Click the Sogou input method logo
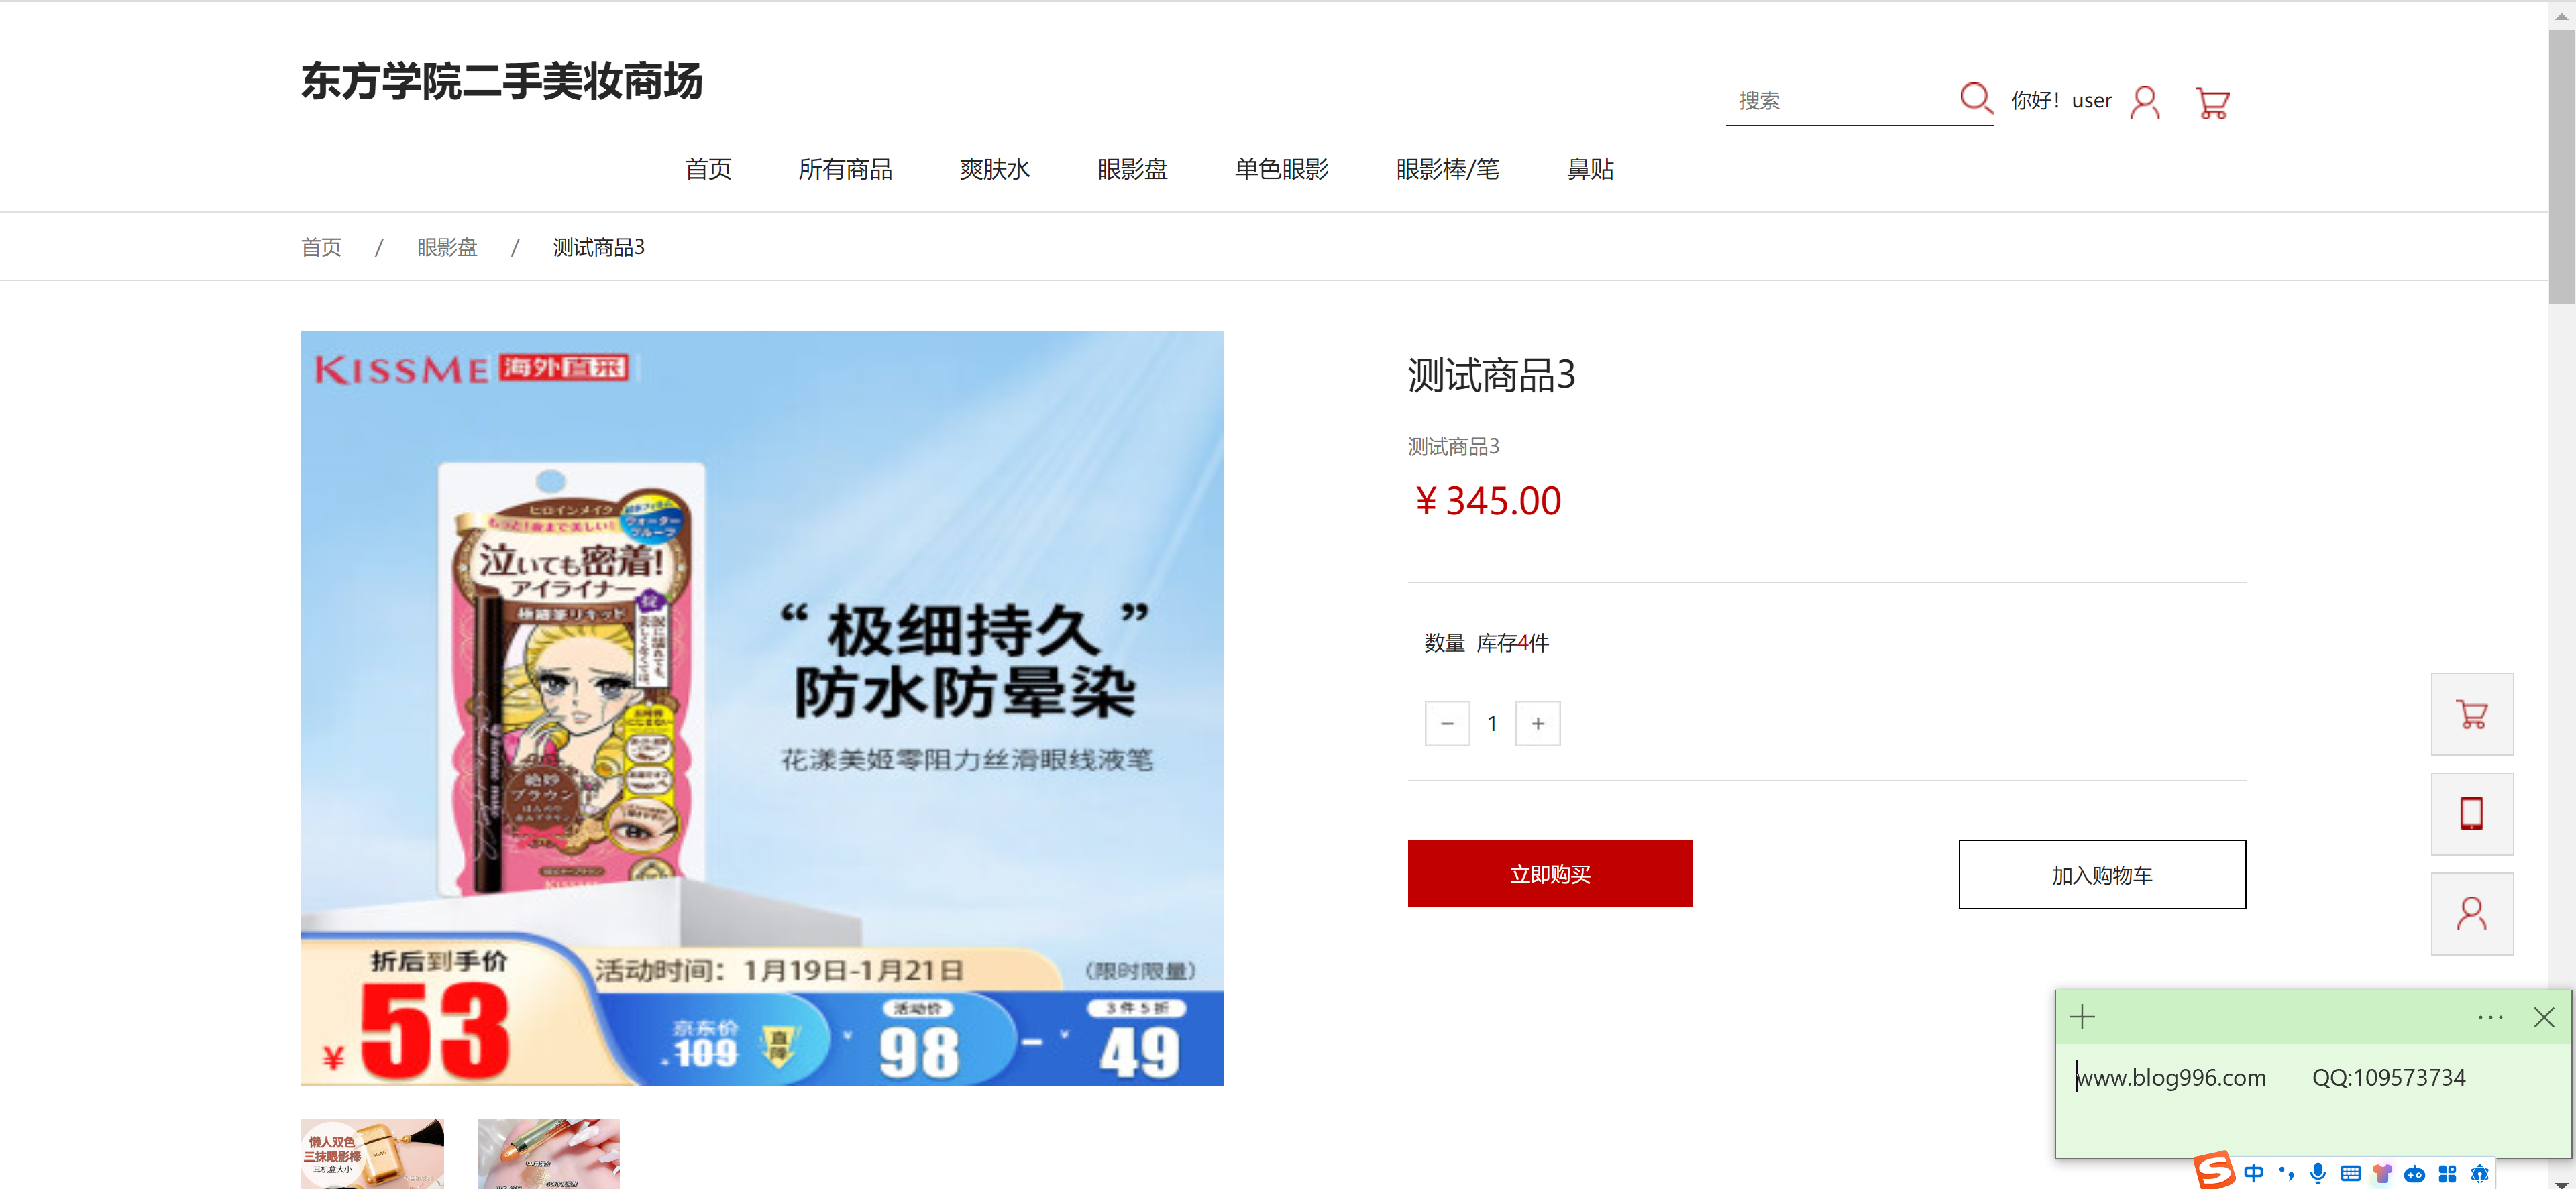Image resolution: width=2576 pixels, height=1189 pixels. point(2214,1170)
